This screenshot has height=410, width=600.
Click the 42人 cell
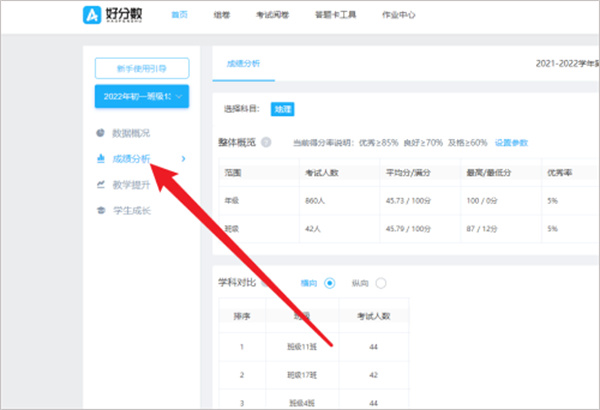[x=313, y=229]
